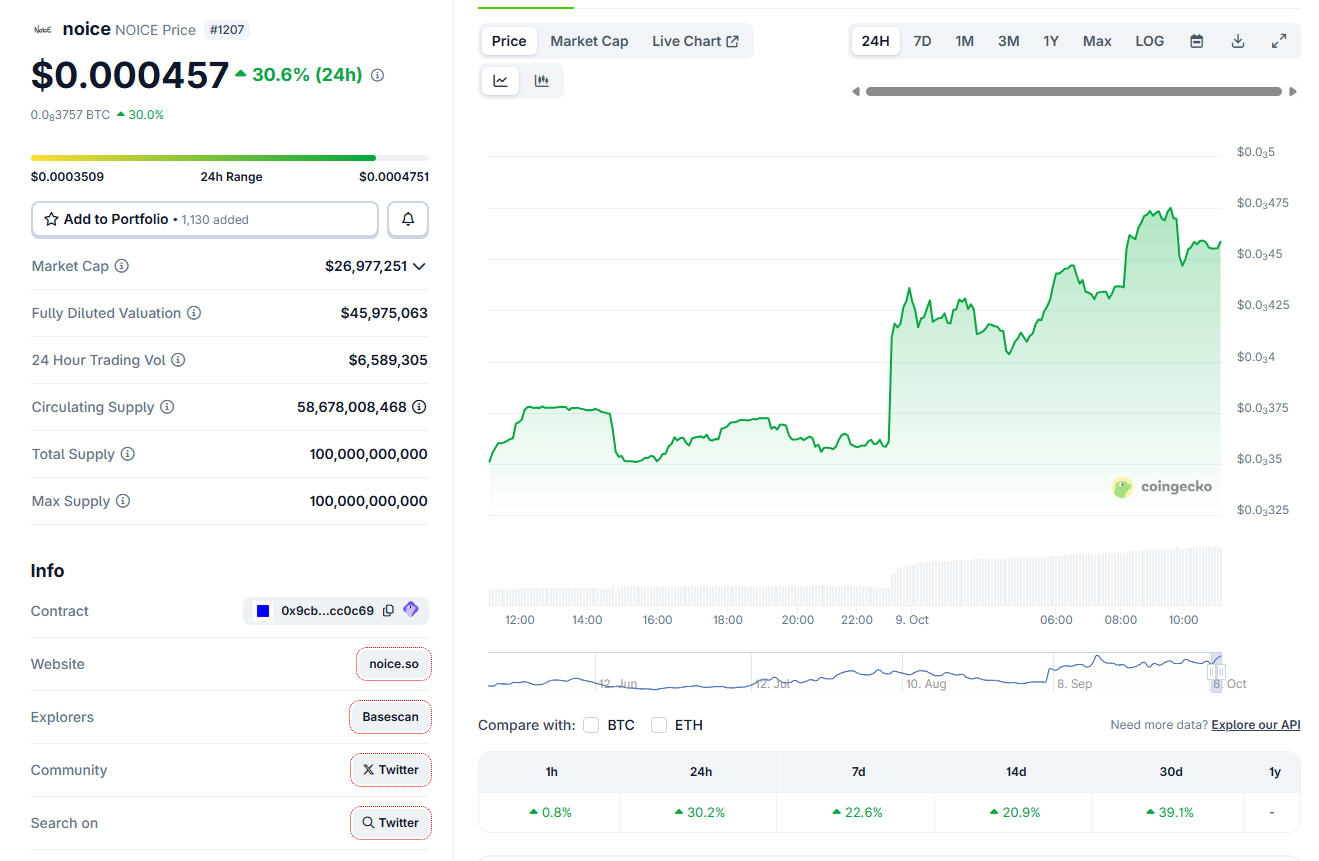Screen dimensions: 1319x861
Task: Expand the chart to fullscreen
Action: pos(1279,41)
